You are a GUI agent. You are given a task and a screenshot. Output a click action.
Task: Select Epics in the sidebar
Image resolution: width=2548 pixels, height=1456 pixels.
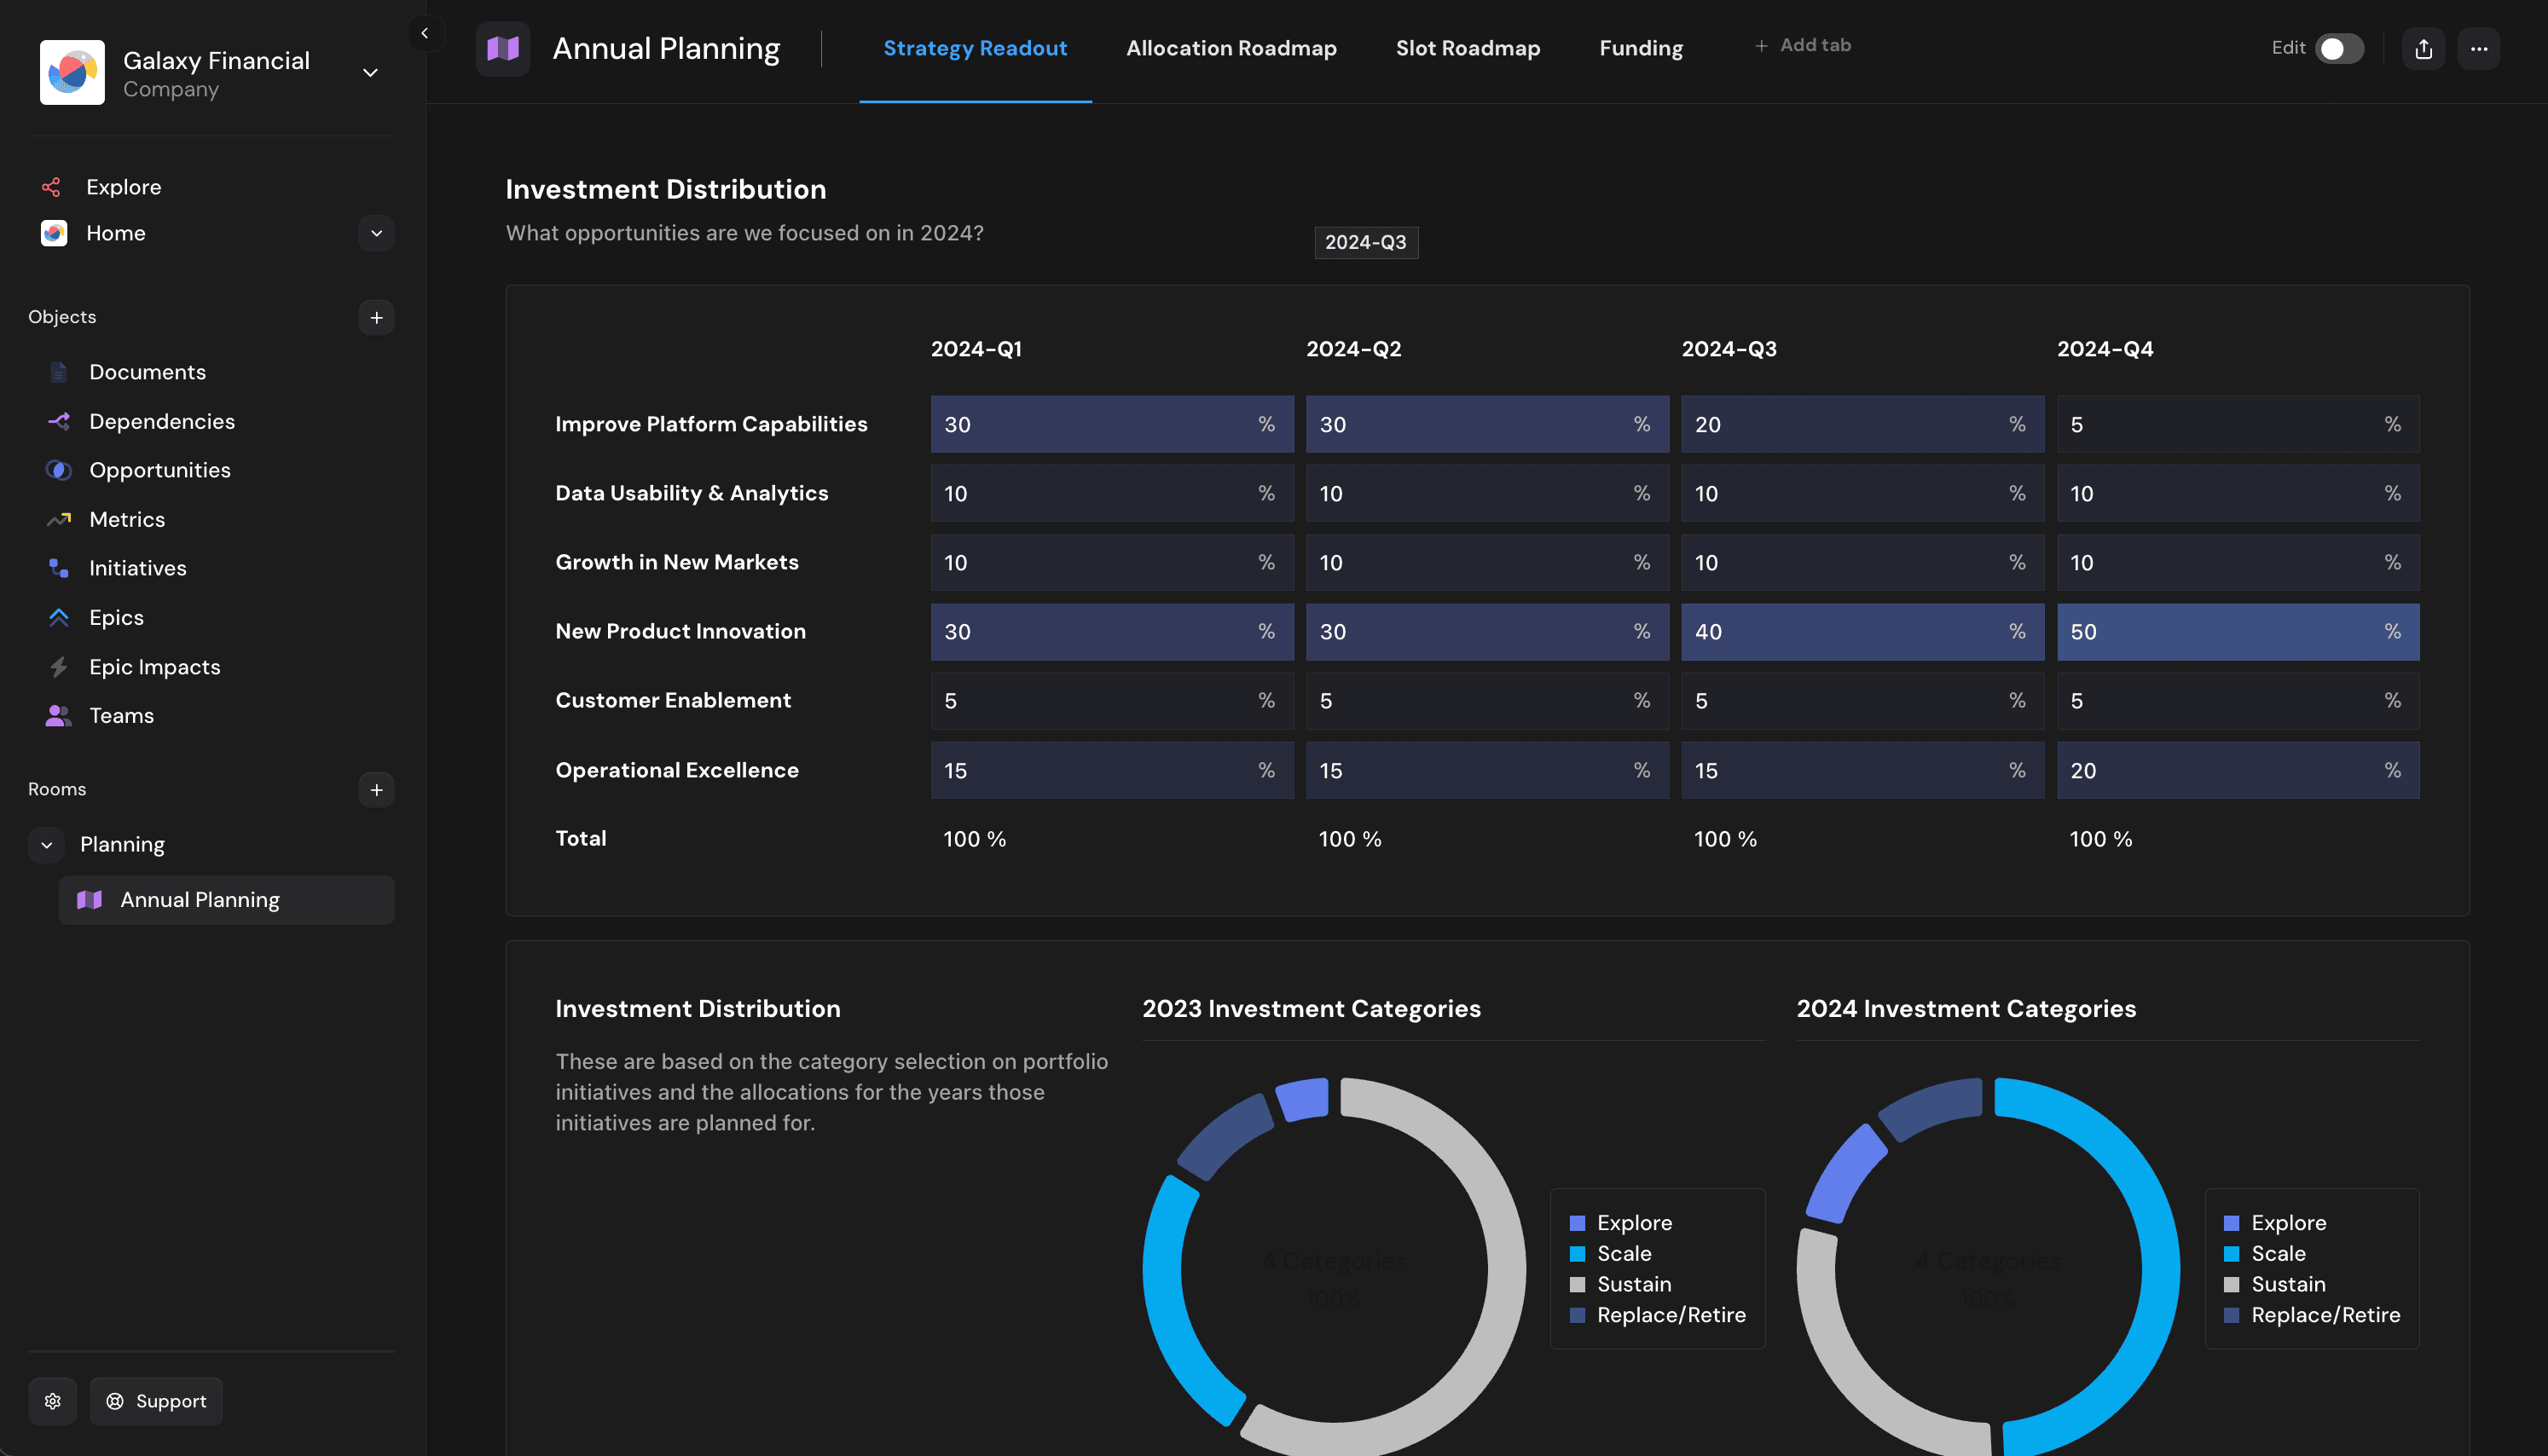115,617
